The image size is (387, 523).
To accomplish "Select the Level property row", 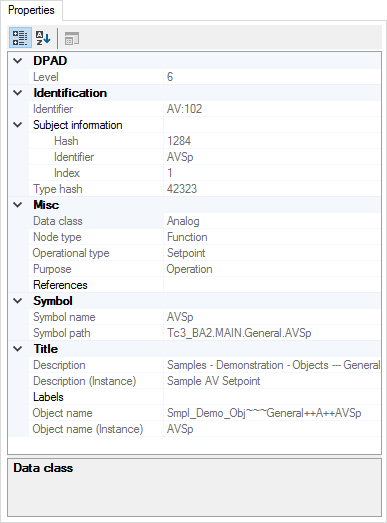I will [x=205, y=77].
